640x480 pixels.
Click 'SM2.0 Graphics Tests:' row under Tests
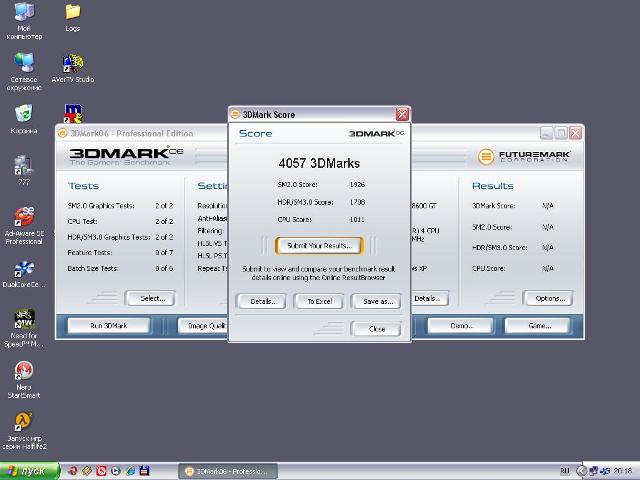(x=120, y=205)
